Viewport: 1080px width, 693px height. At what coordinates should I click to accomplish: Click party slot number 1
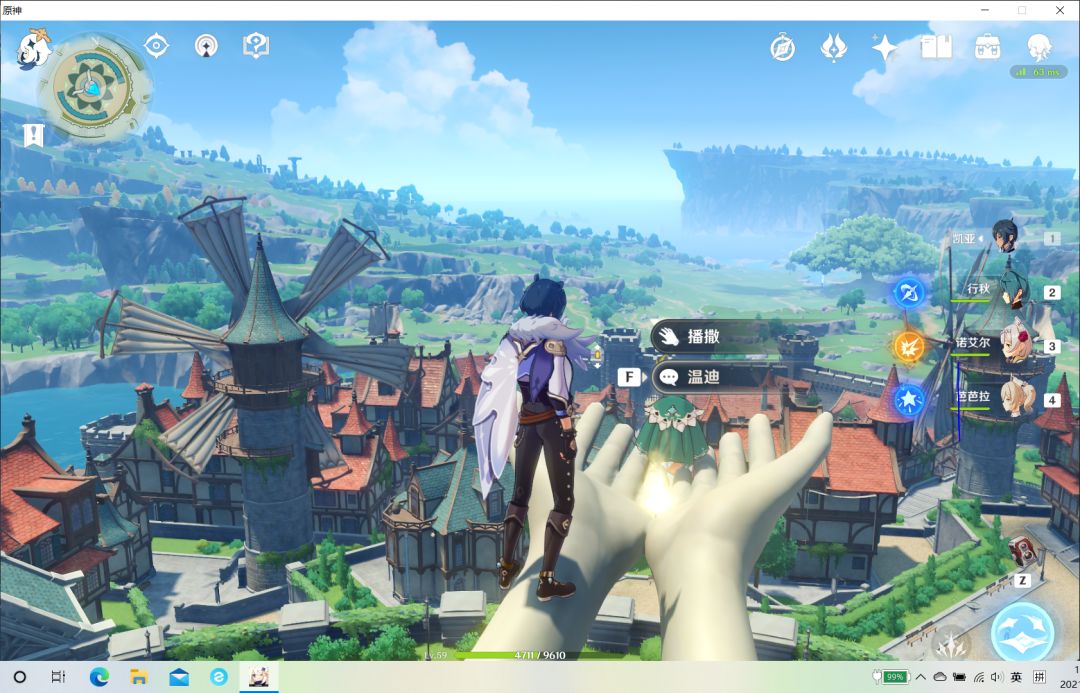tap(1052, 238)
